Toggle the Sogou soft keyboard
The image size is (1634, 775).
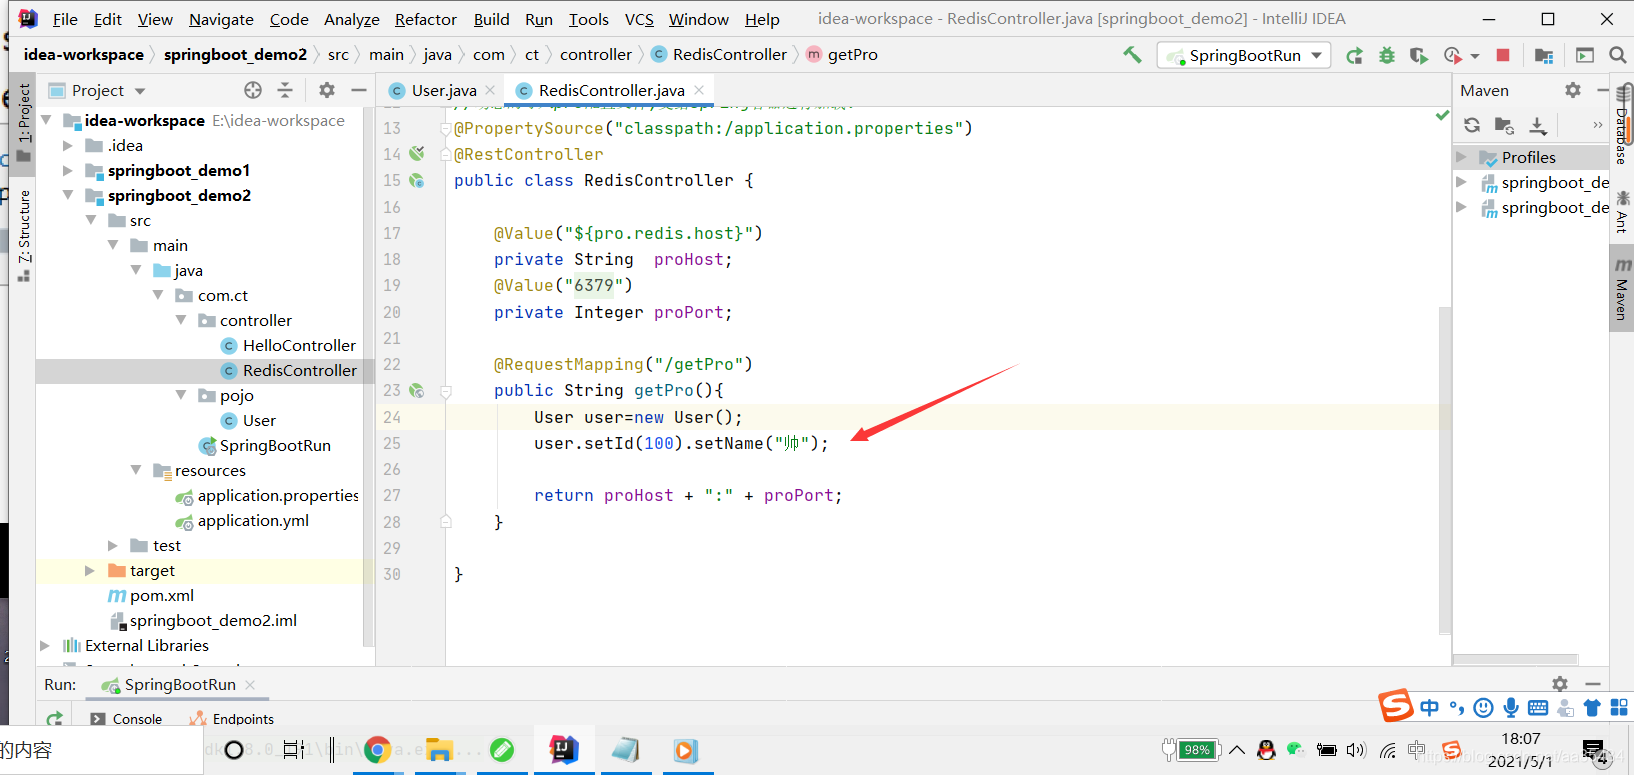click(x=1538, y=708)
